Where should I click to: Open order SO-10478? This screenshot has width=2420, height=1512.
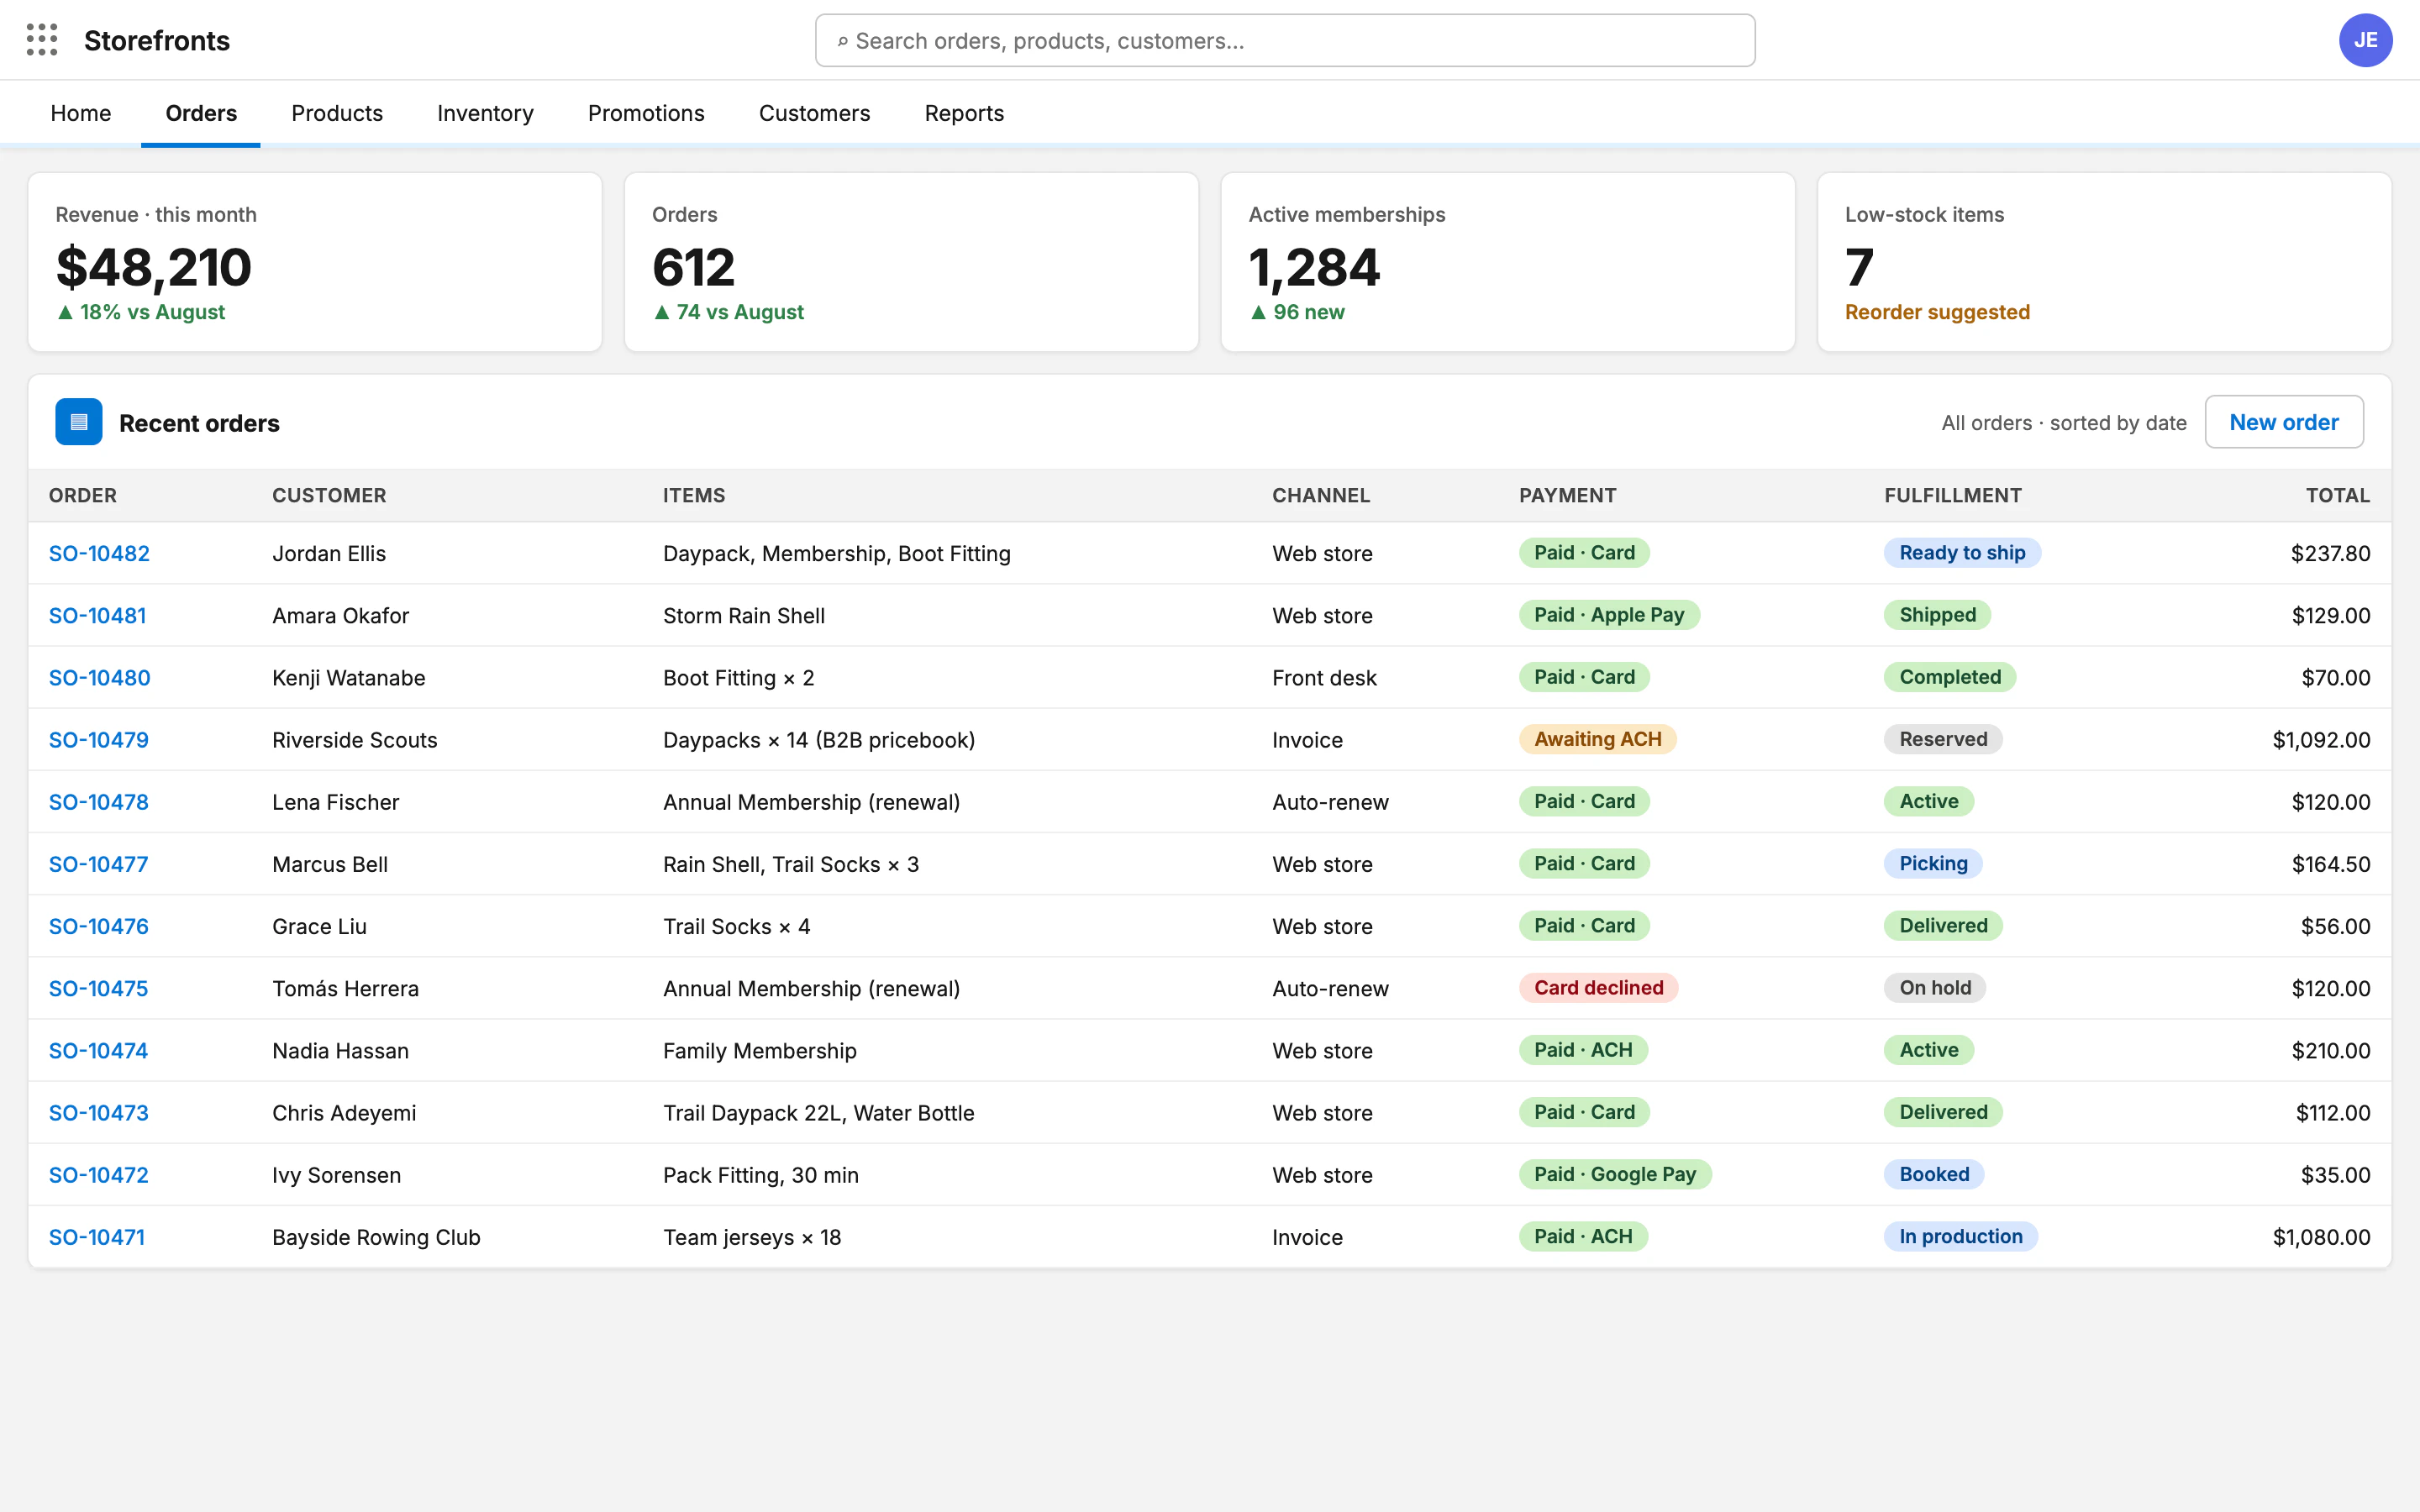(x=98, y=802)
